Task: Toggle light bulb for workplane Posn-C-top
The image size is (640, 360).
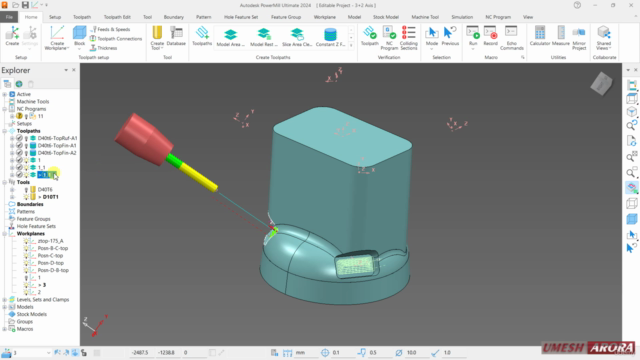Action: click(x=26, y=256)
